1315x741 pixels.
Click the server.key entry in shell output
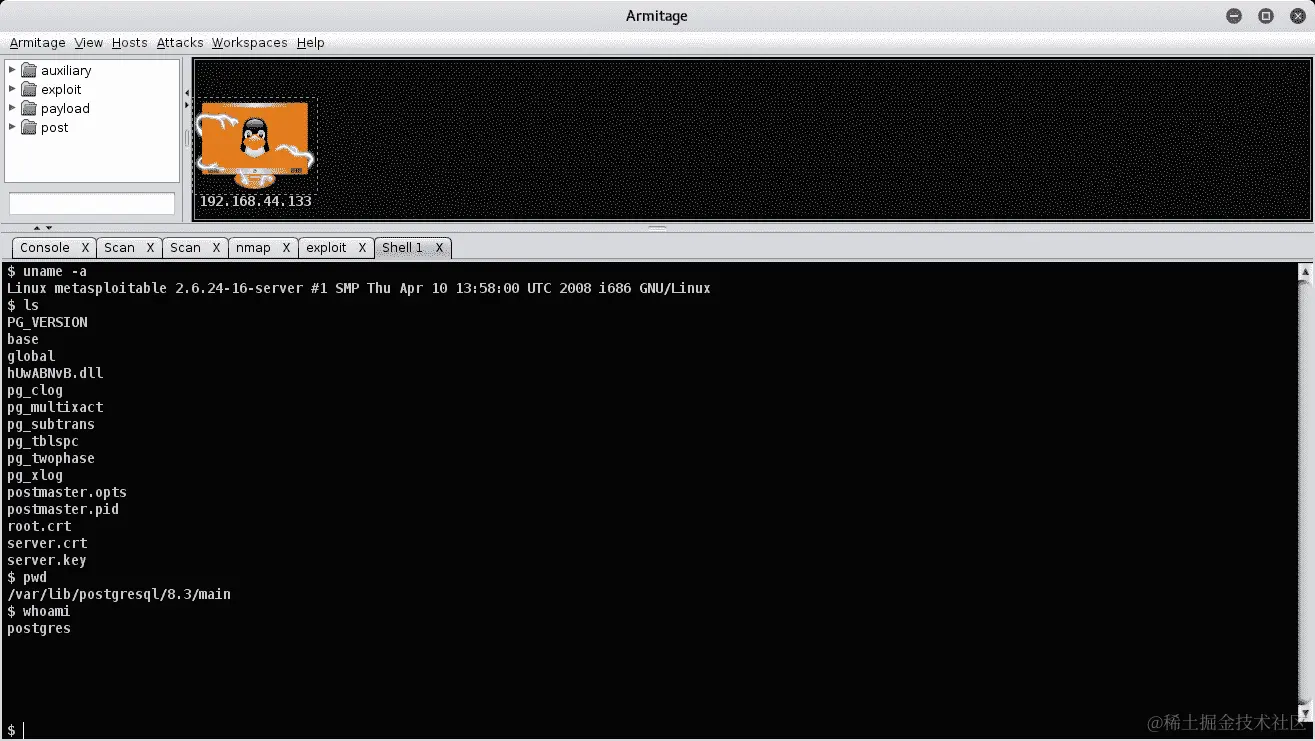tap(47, 560)
